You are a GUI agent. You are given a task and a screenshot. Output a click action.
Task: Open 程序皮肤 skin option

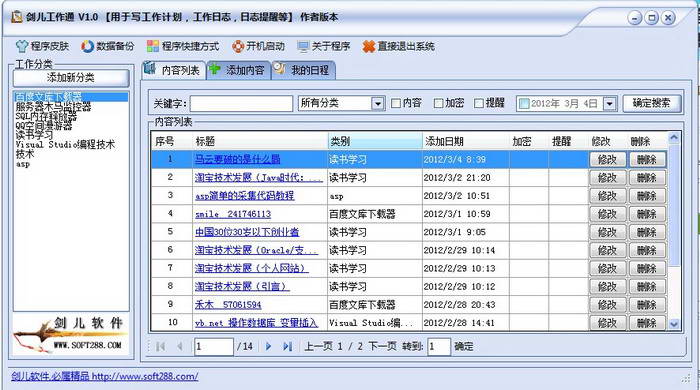tap(42, 46)
